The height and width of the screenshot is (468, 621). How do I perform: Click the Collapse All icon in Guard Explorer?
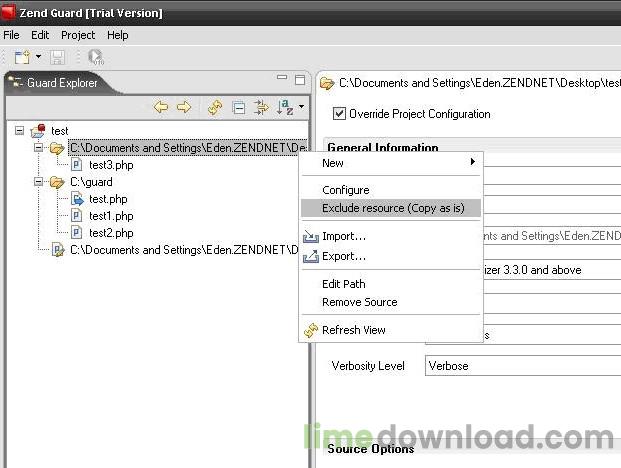pos(239,108)
